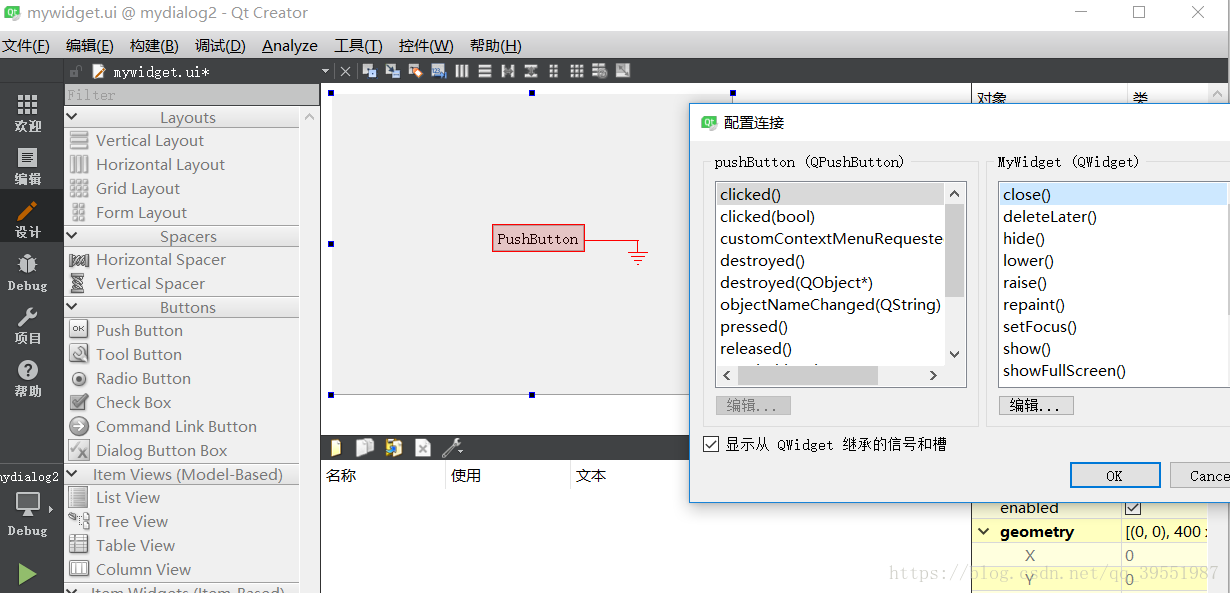1230x593 pixels.
Task: Toggle the enabled property checkbox
Action: coord(1133,508)
